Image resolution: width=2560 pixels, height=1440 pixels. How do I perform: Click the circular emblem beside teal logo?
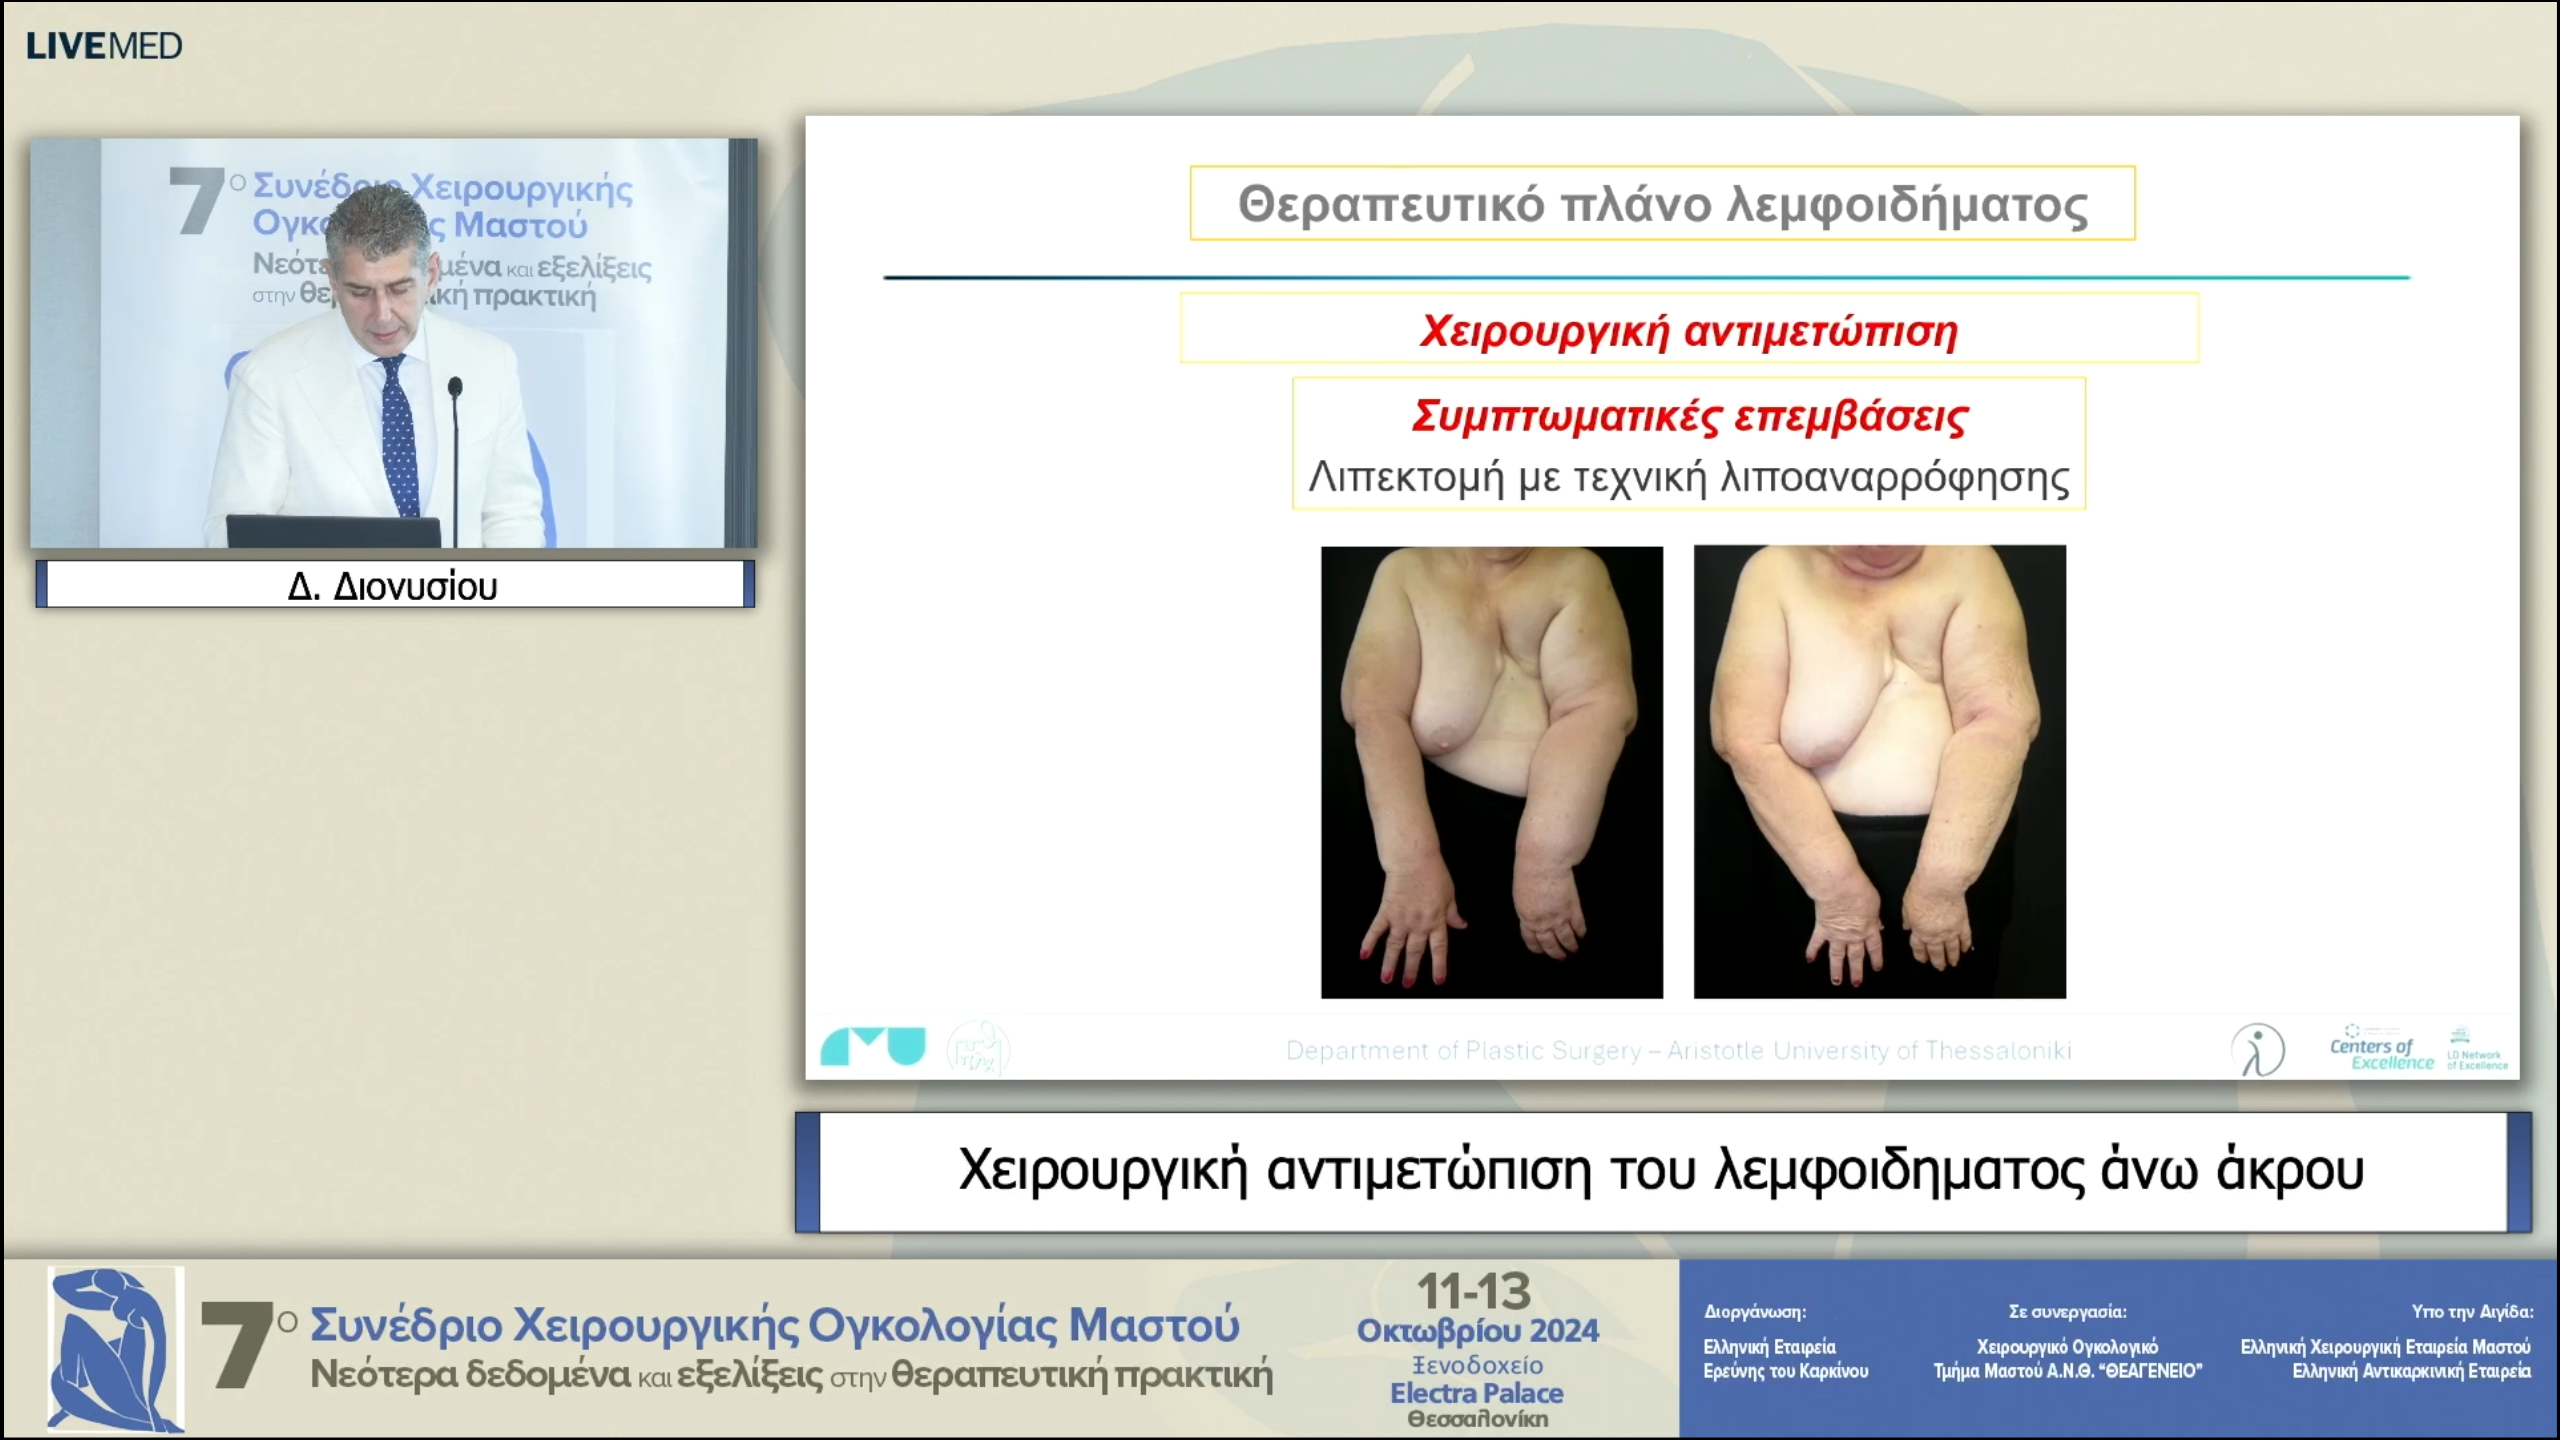978,1048
